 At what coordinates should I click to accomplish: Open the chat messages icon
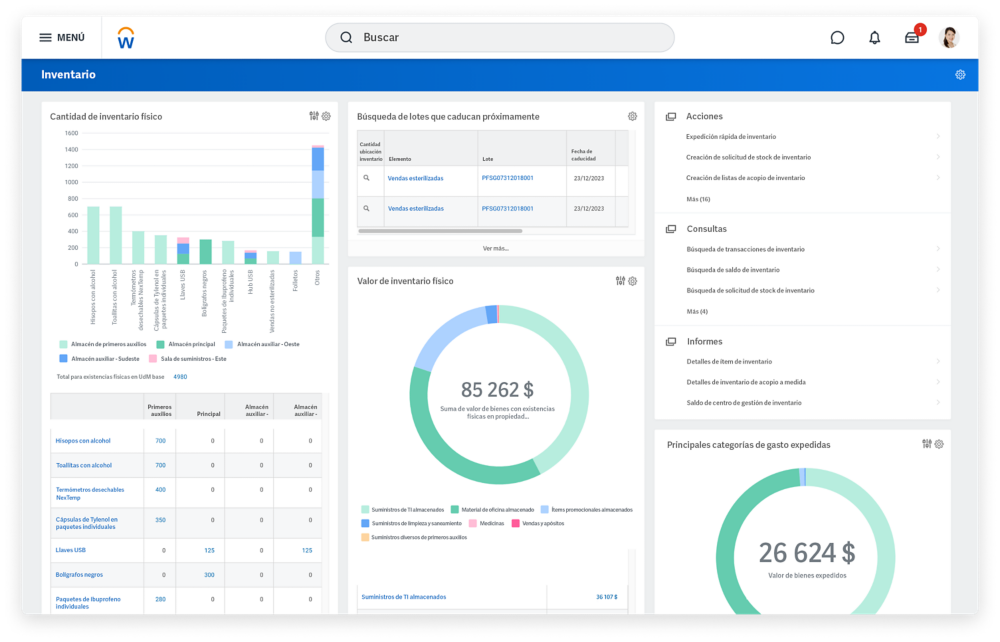pyautogui.click(x=837, y=38)
